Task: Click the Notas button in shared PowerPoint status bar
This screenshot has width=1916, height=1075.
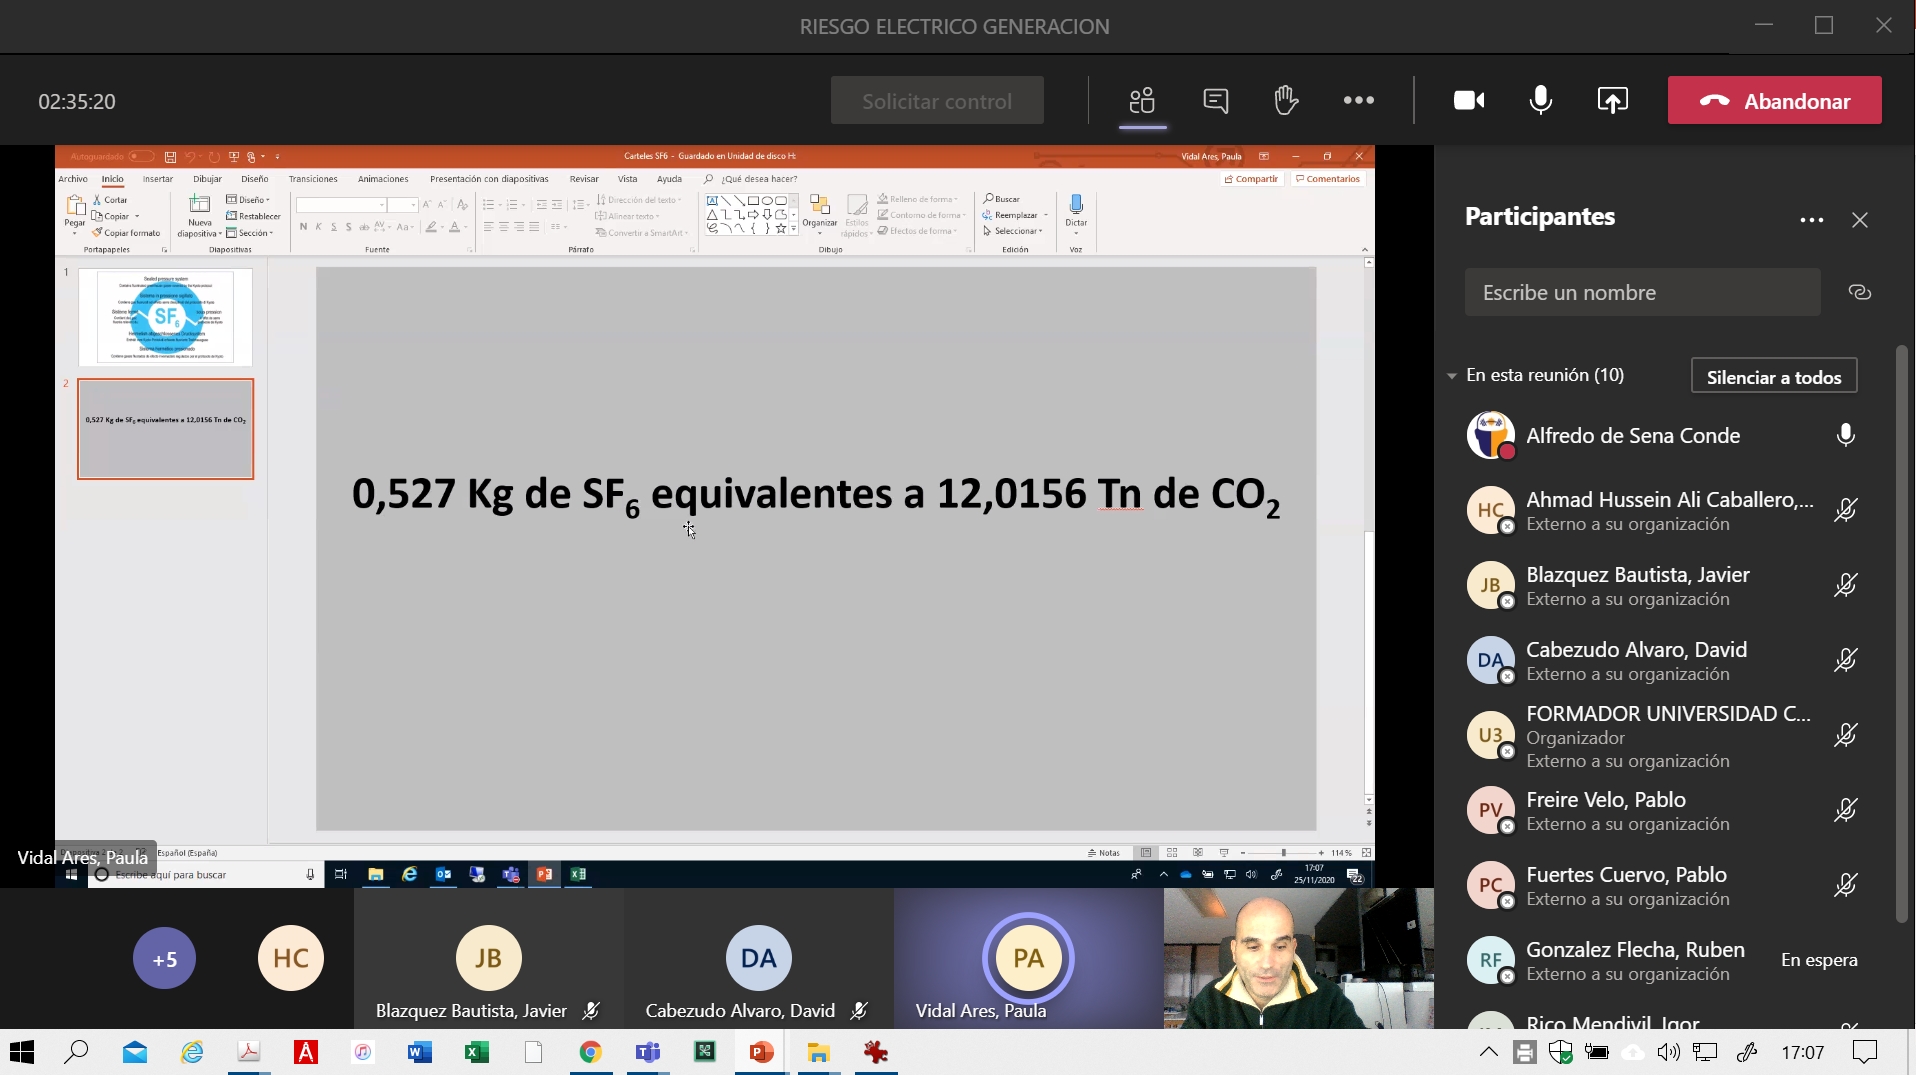Action: (x=1104, y=853)
